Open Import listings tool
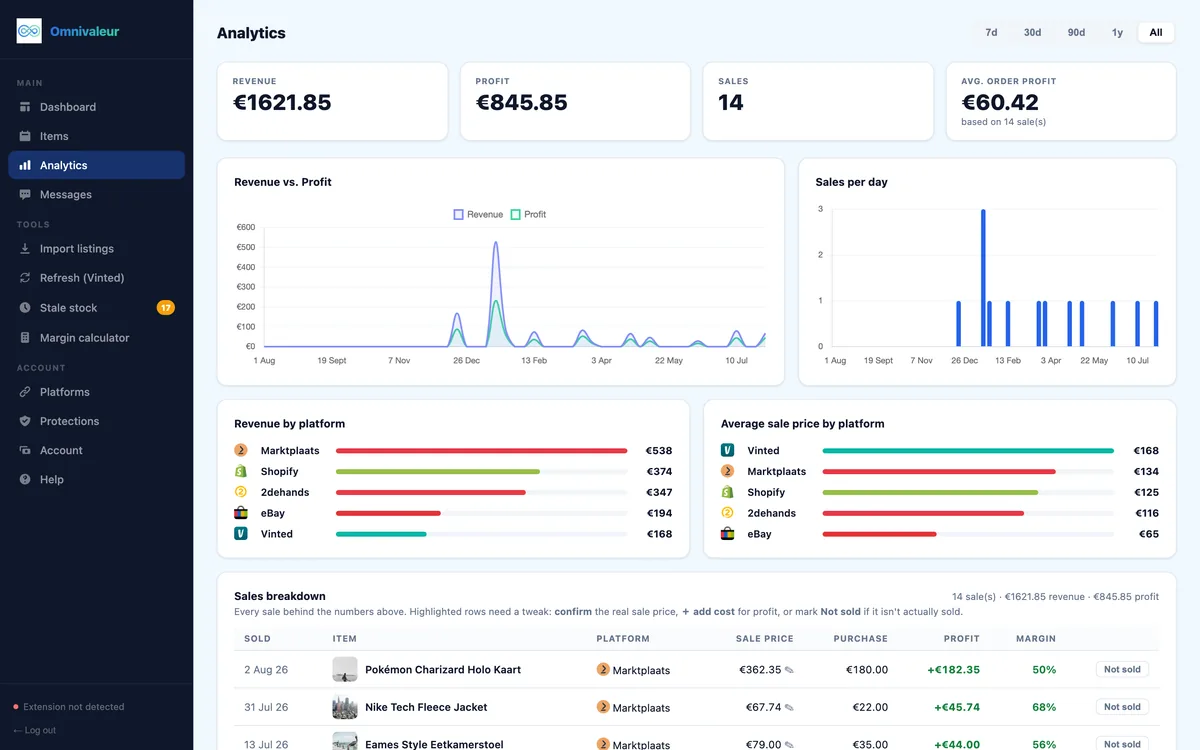Viewport: 1200px width, 750px height. point(96,248)
